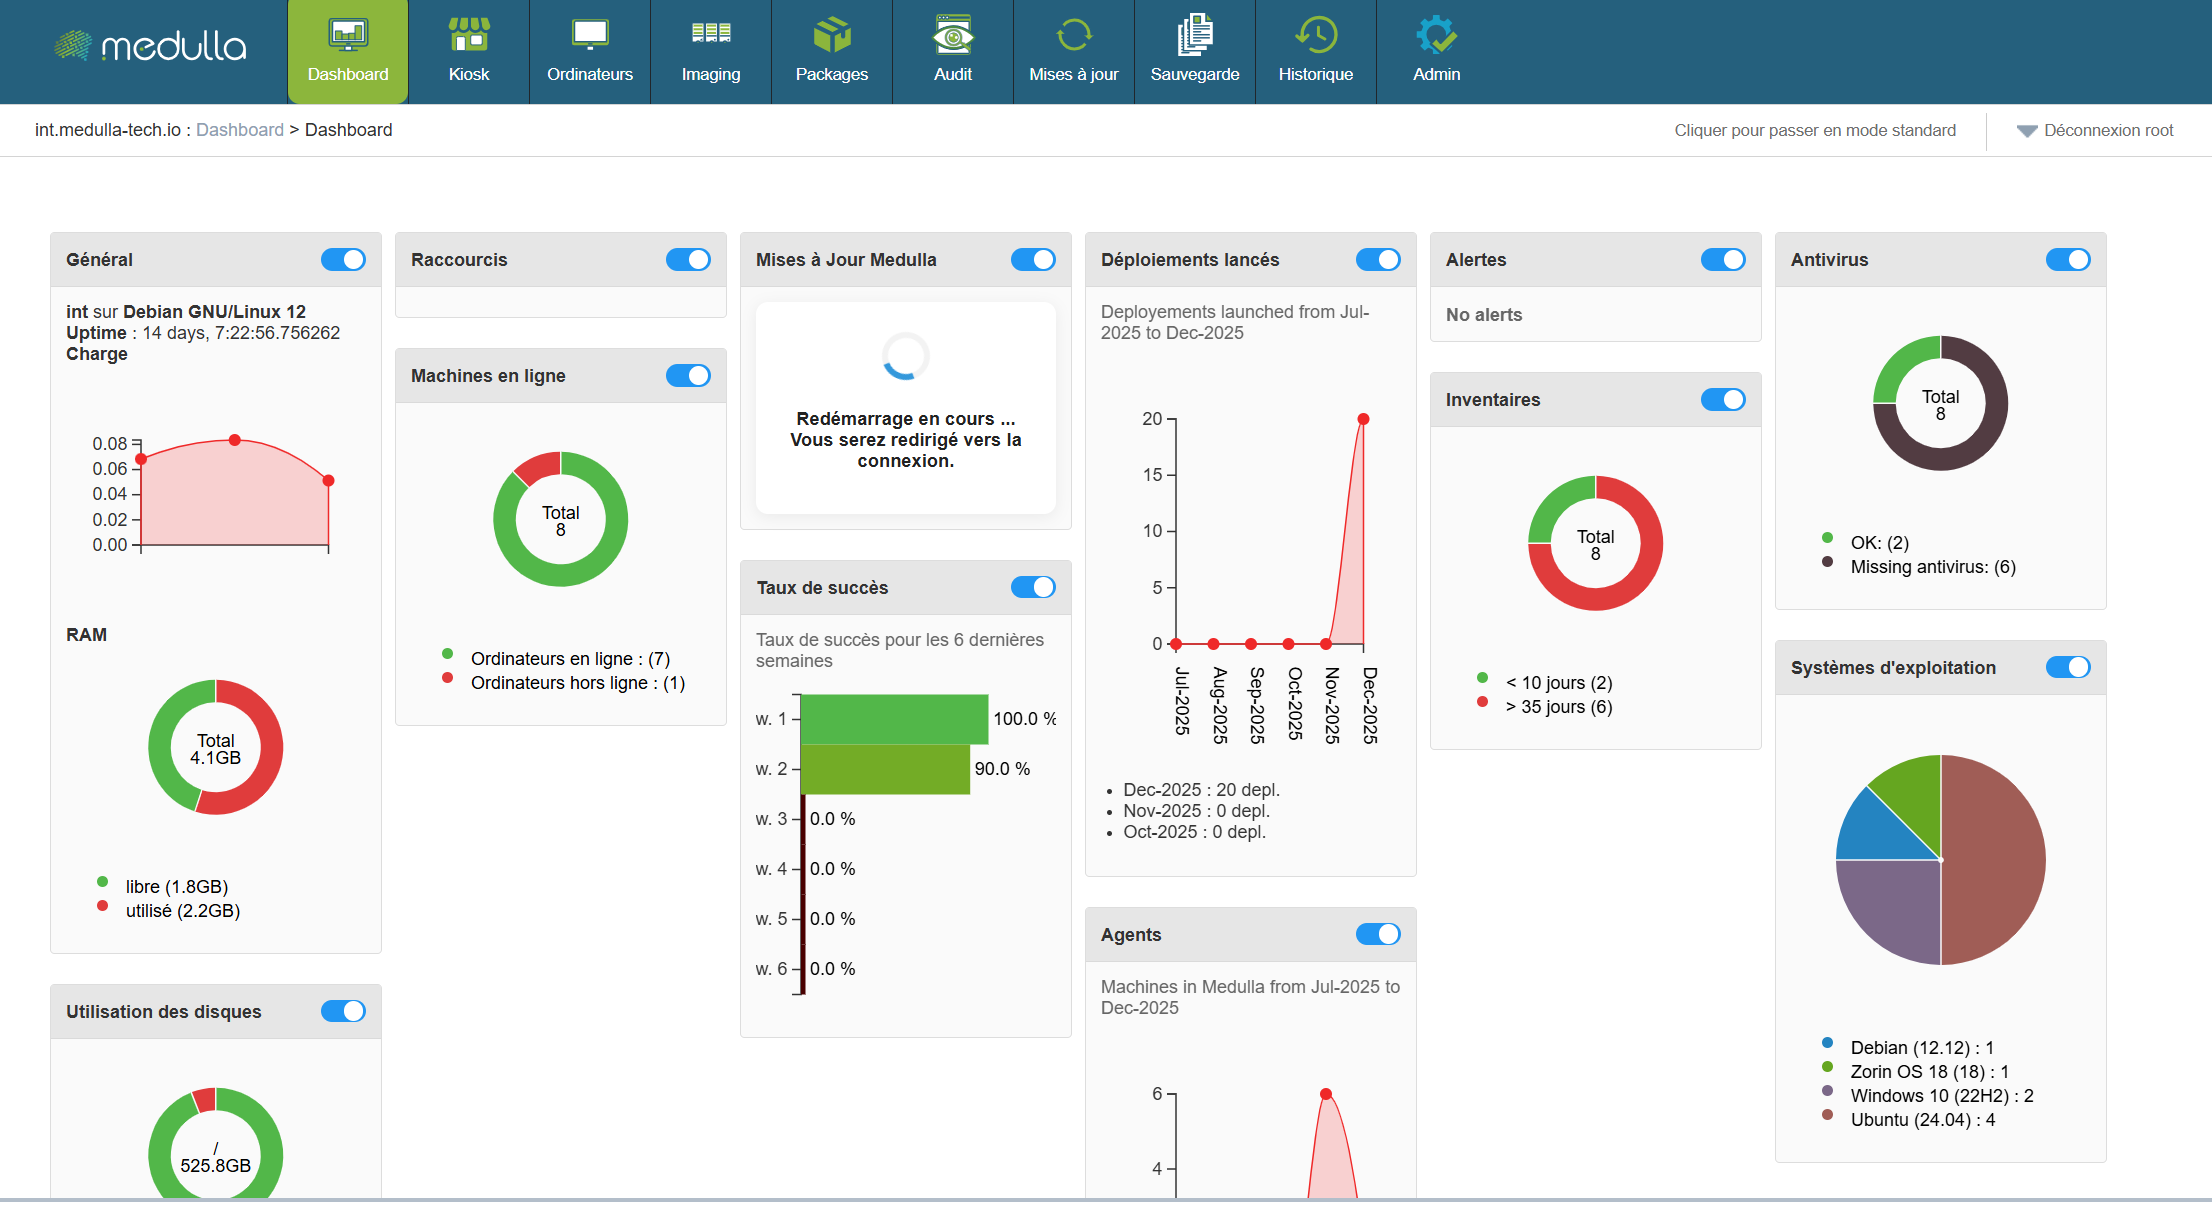Screen dimensions: 2212x1207
Task: Toggle the Taux de succès panel switch
Action: [x=1032, y=588]
